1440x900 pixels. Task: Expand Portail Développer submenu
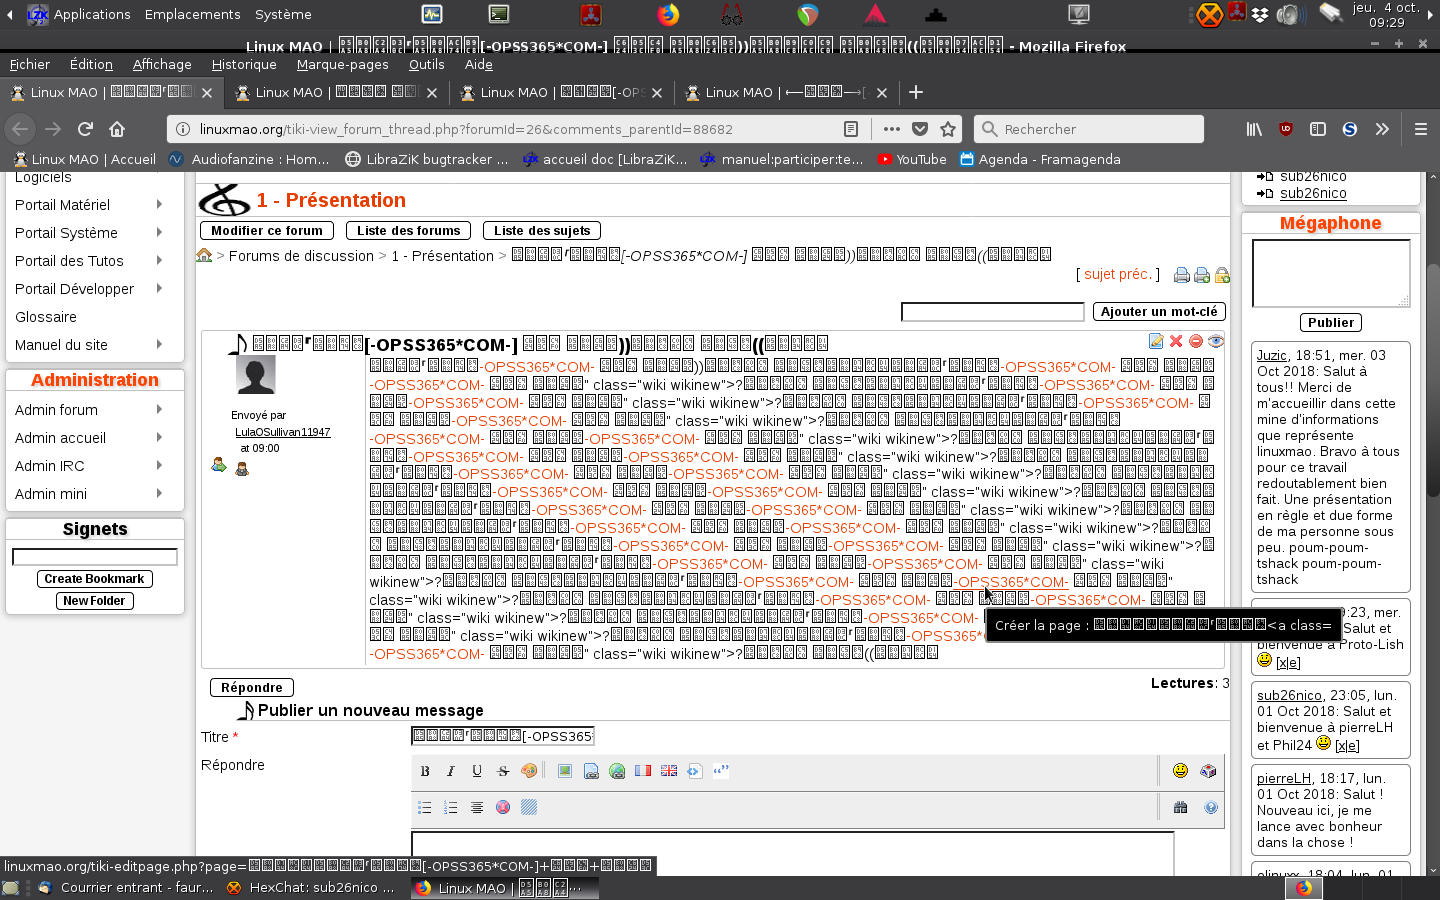click(159, 288)
